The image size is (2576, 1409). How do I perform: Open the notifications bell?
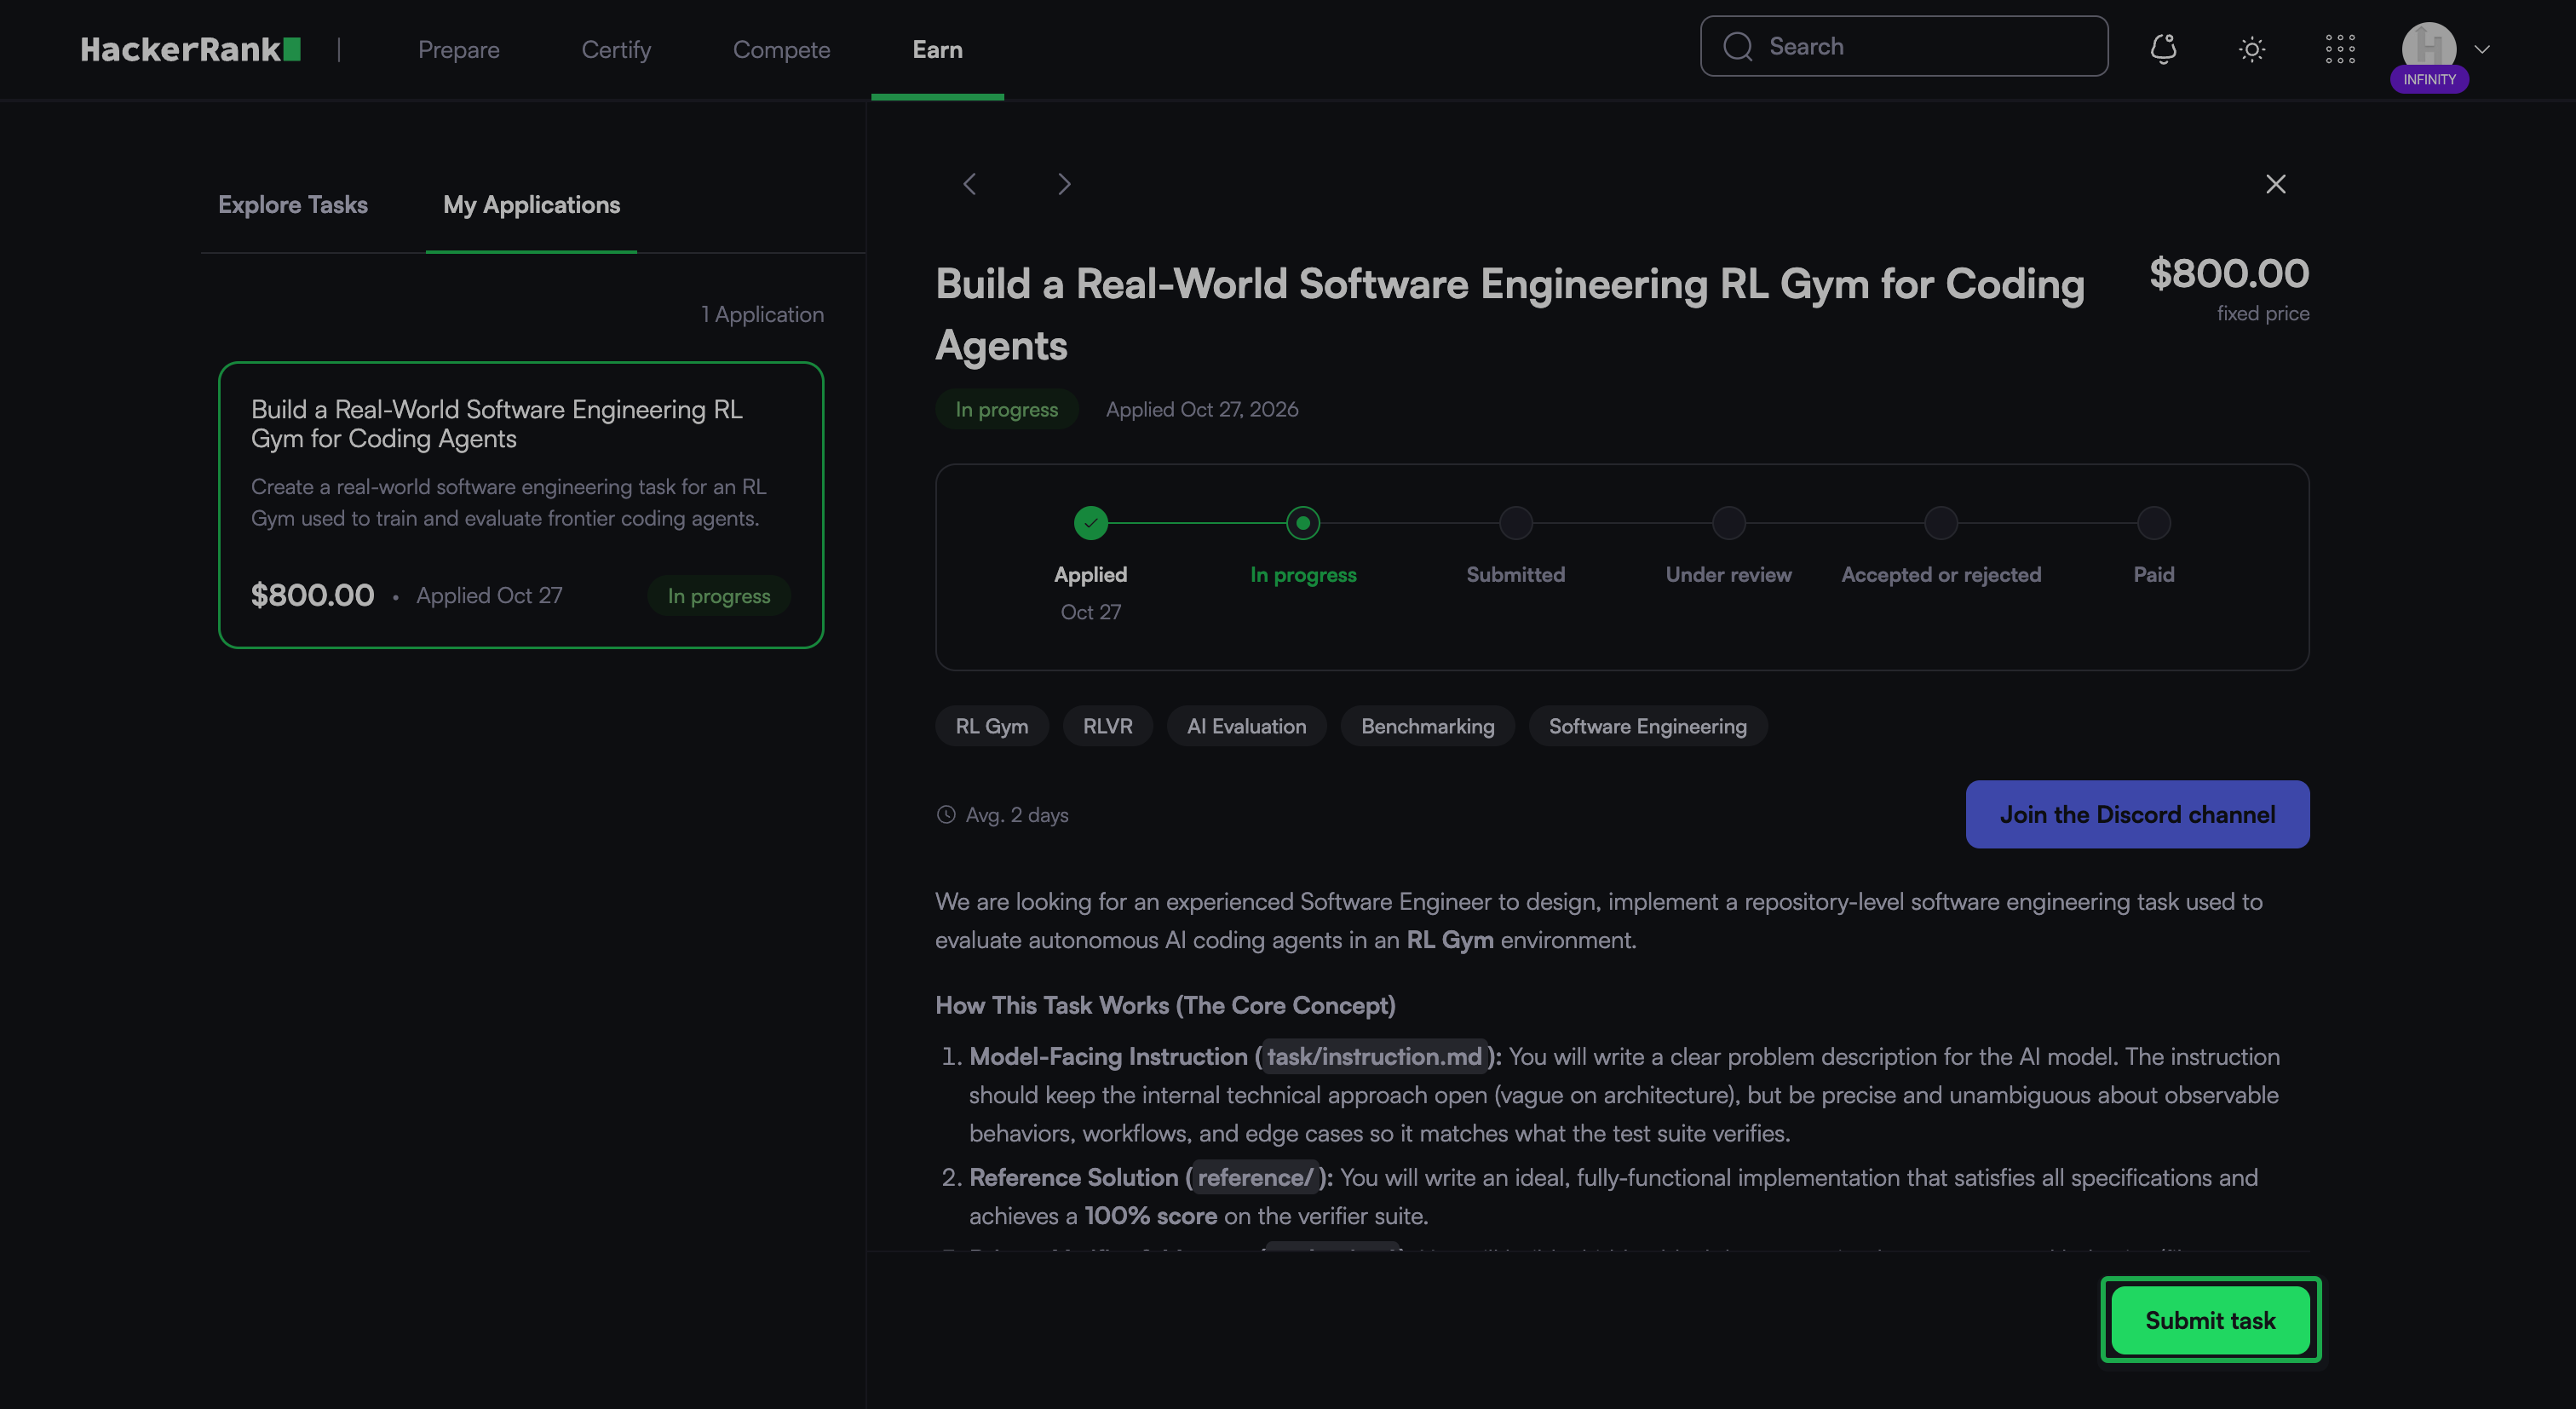coord(2163,49)
